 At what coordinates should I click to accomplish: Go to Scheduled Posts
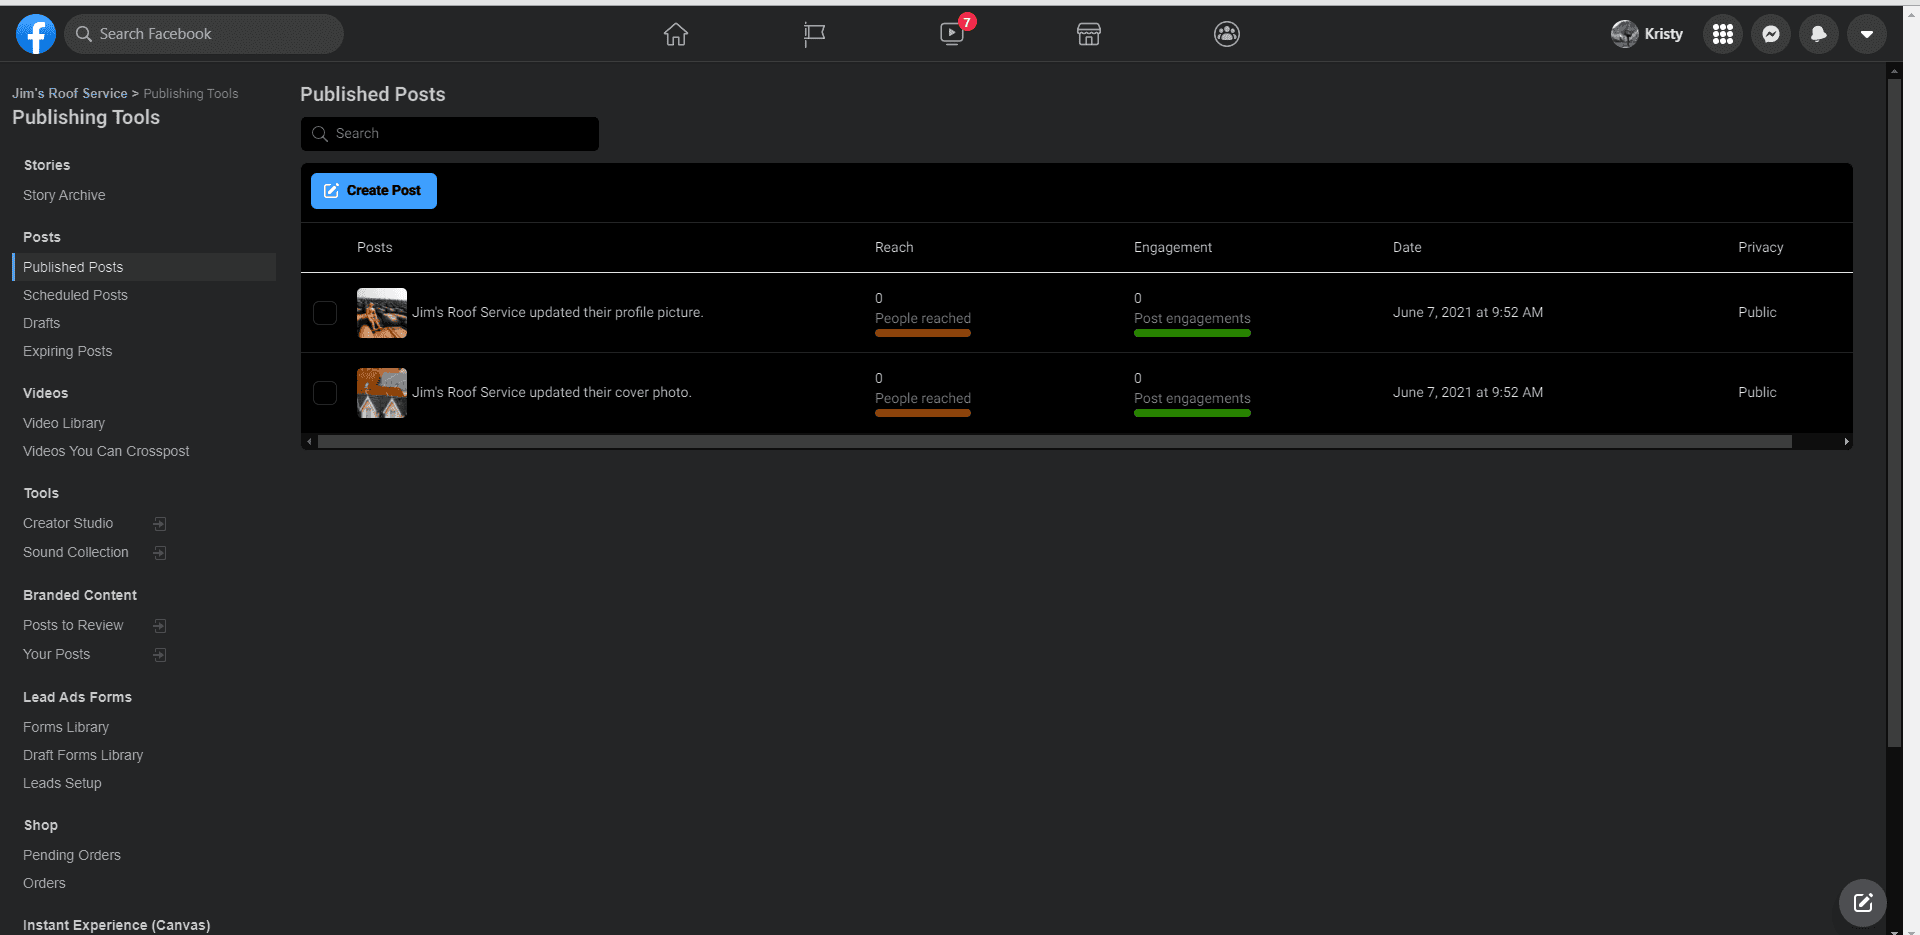(x=75, y=295)
